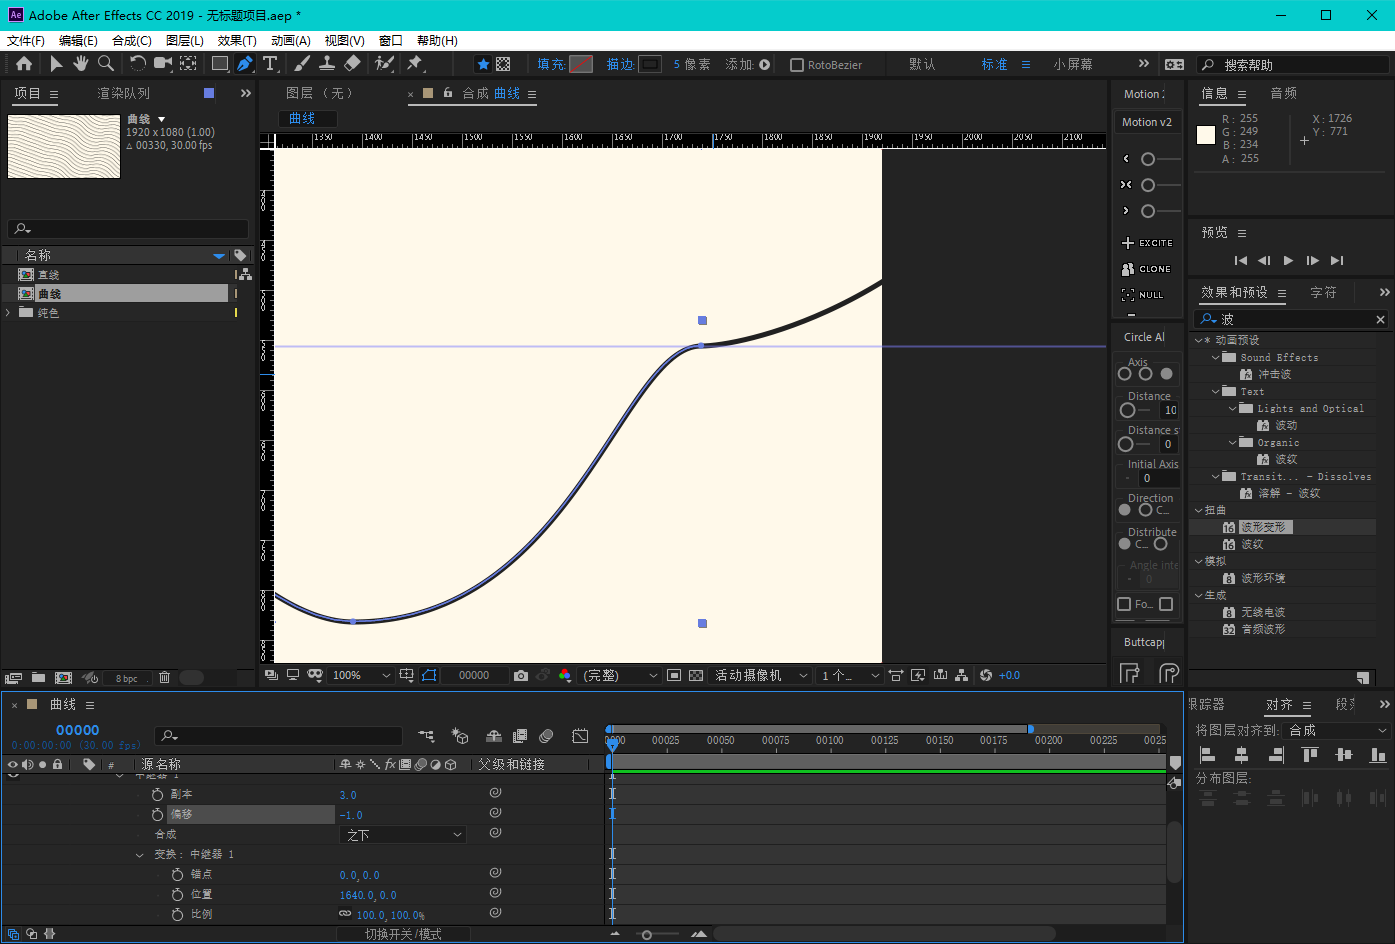Image resolution: width=1395 pixels, height=944 pixels.
Task: Select the Eraser tool
Action: 352,64
